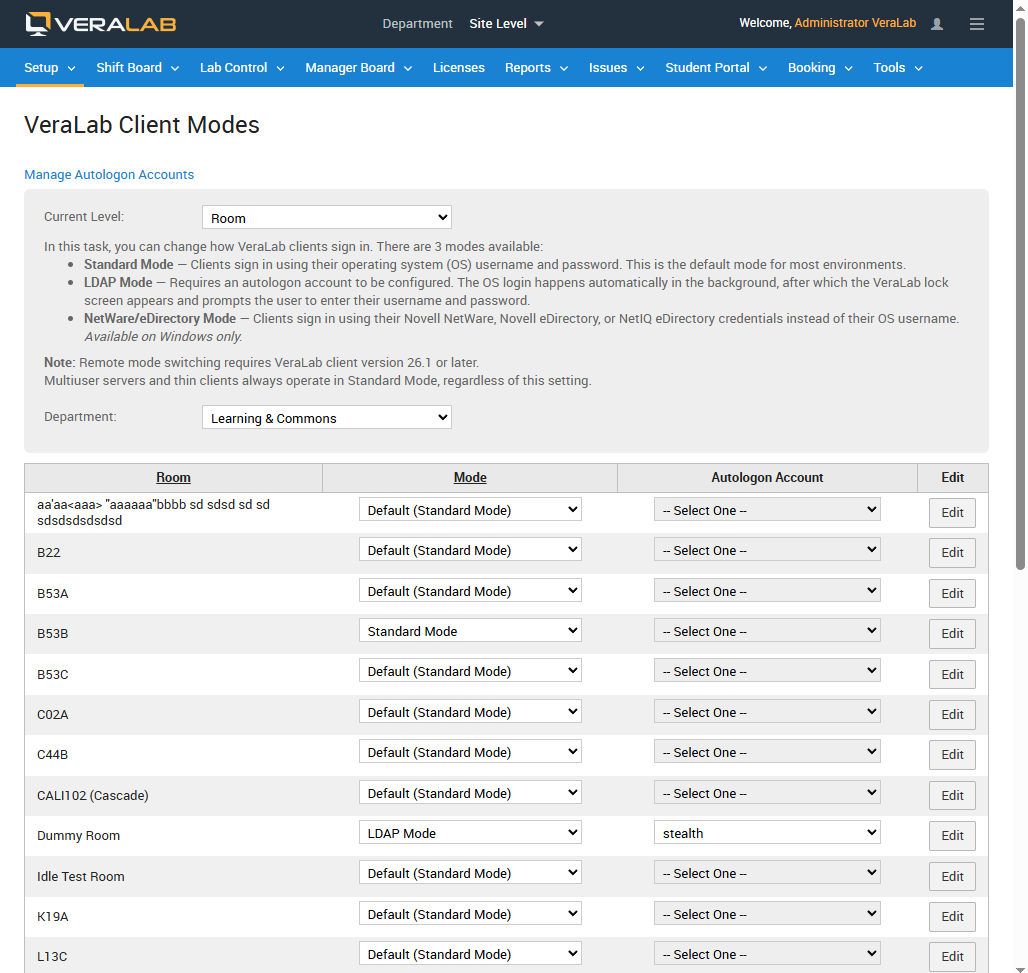
Task: Click Edit for Idle Test Room
Action: [x=952, y=876]
